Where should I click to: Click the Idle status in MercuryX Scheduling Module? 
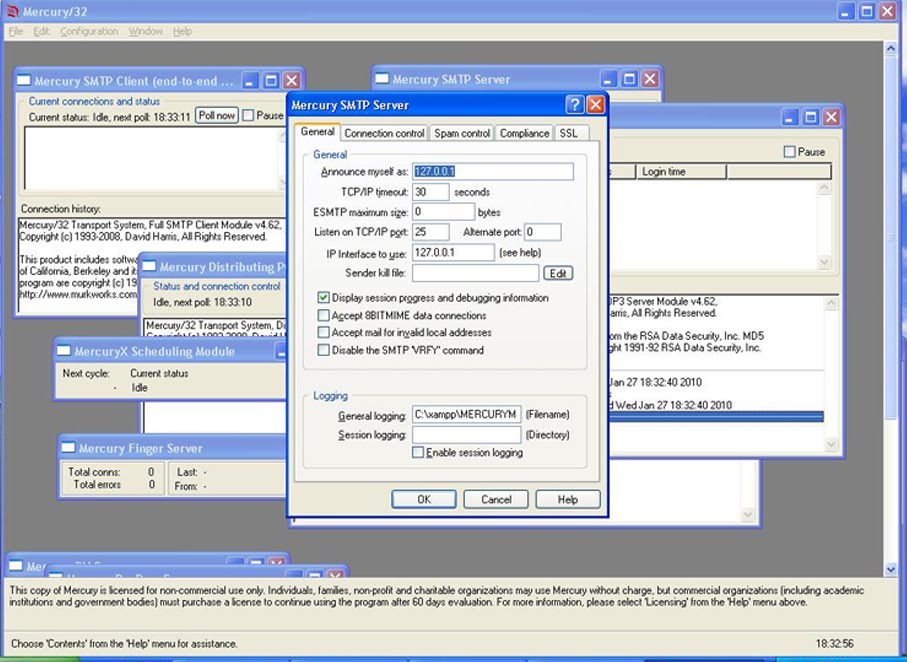click(x=139, y=388)
